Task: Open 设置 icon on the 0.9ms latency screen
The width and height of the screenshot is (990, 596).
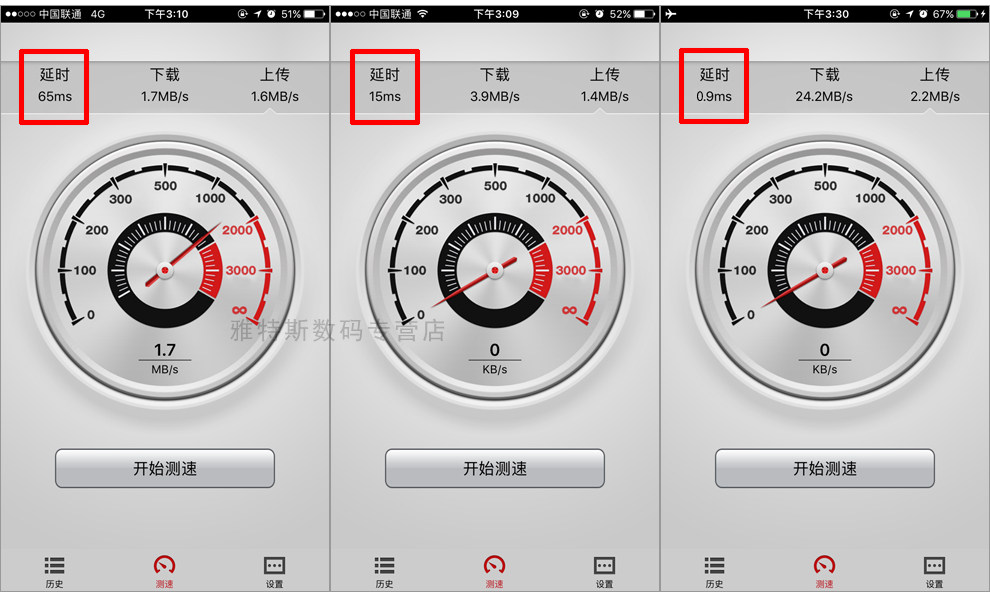Action: 934,572
